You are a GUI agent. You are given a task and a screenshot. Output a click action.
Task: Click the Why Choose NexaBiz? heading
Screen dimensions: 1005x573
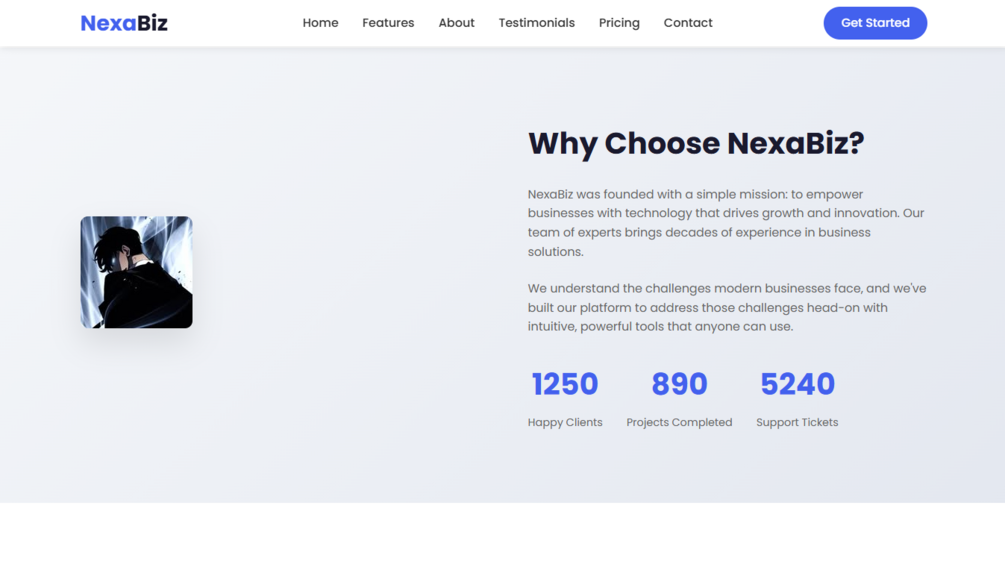696,143
